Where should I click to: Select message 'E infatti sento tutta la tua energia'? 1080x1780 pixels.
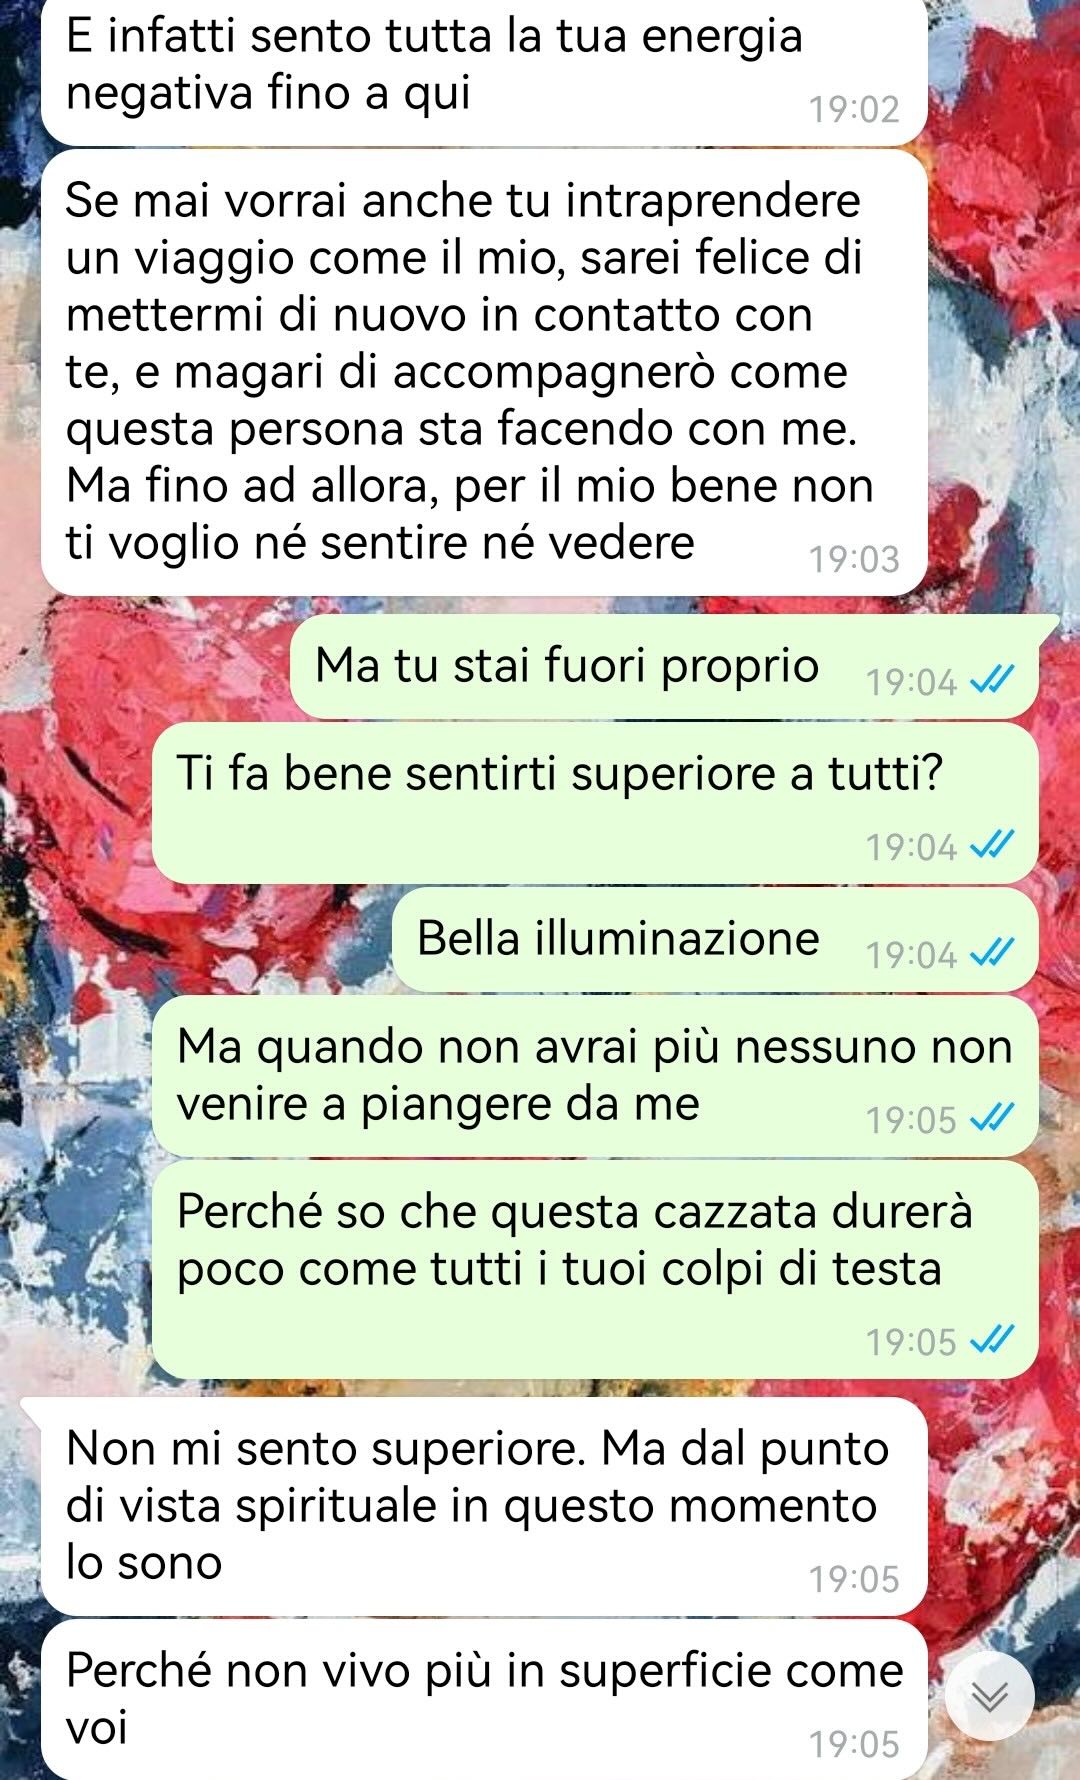(x=484, y=70)
